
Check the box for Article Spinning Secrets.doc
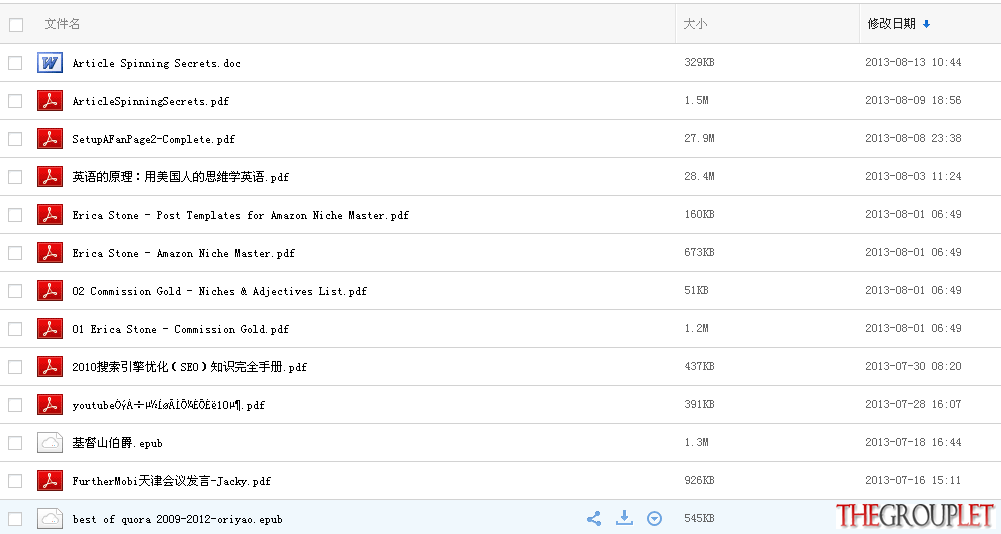(15, 63)
